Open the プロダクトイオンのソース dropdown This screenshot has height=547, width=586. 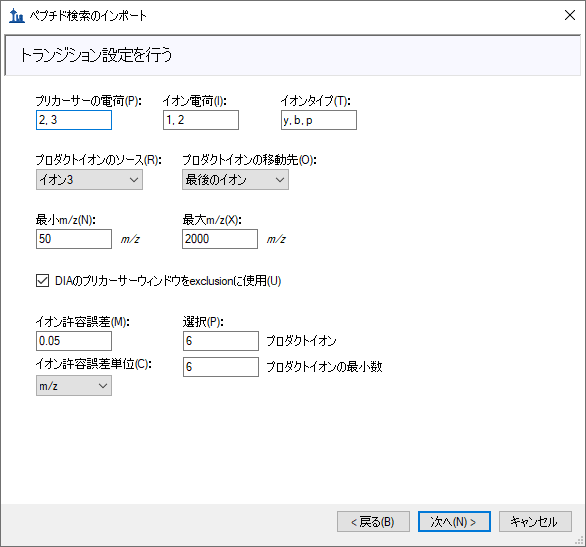89,180
